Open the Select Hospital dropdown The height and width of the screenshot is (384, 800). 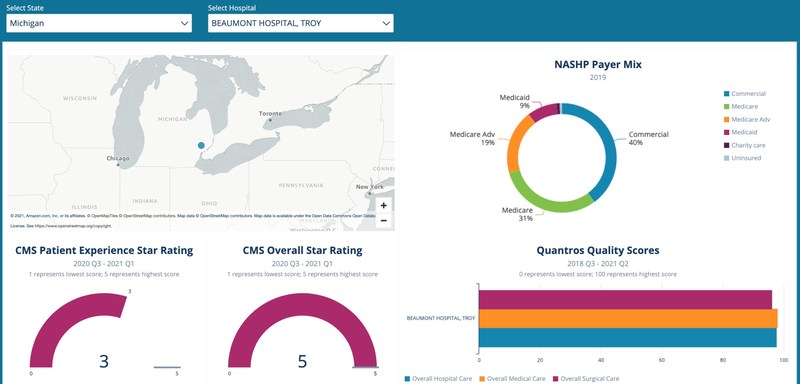click(x=301, y=23)
